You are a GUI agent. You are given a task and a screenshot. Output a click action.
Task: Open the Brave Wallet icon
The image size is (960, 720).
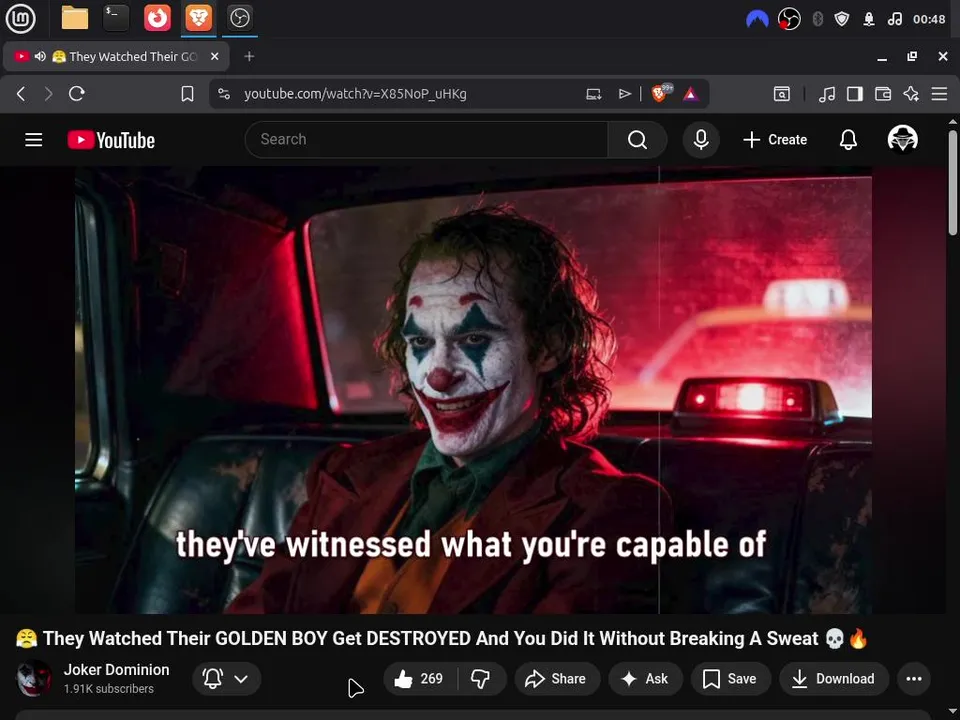(x=883, y=94)
